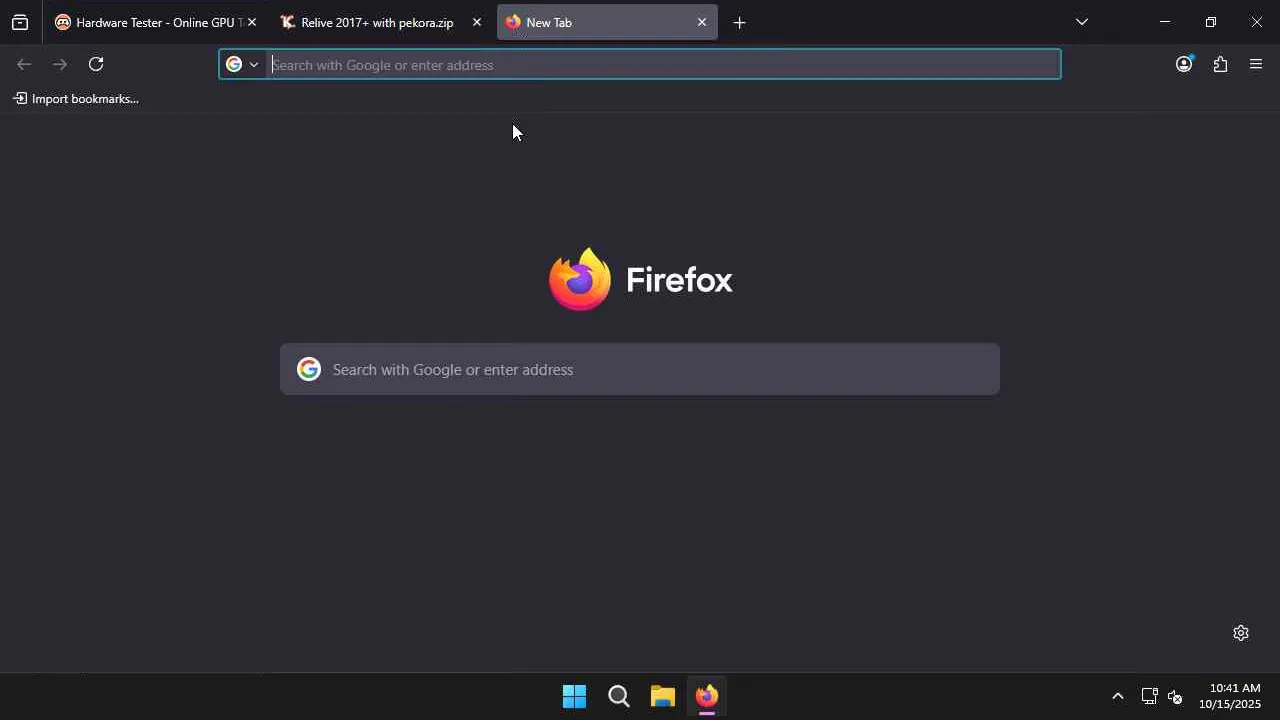
Task: Close the Firefox window
Action: pos(1257,22)
